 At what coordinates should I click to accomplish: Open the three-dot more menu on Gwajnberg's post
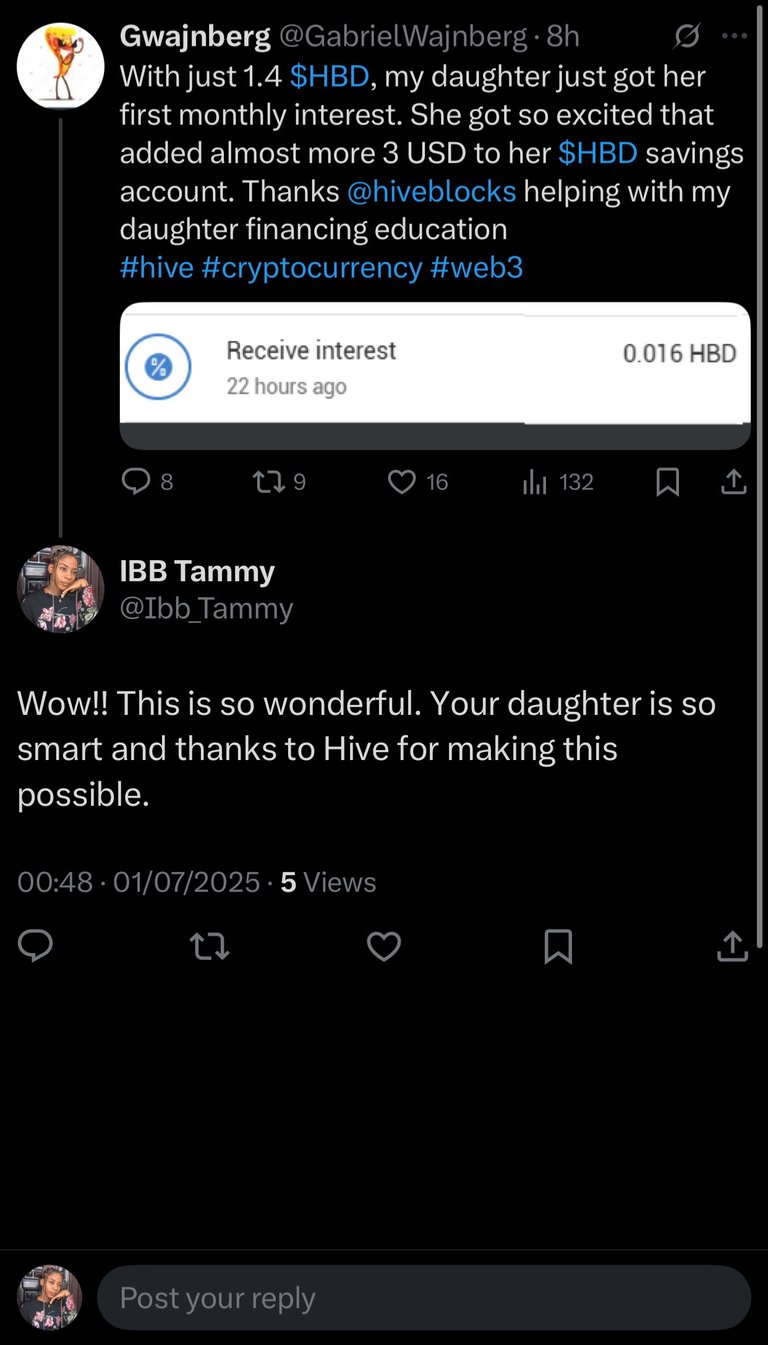coord(734,37)
